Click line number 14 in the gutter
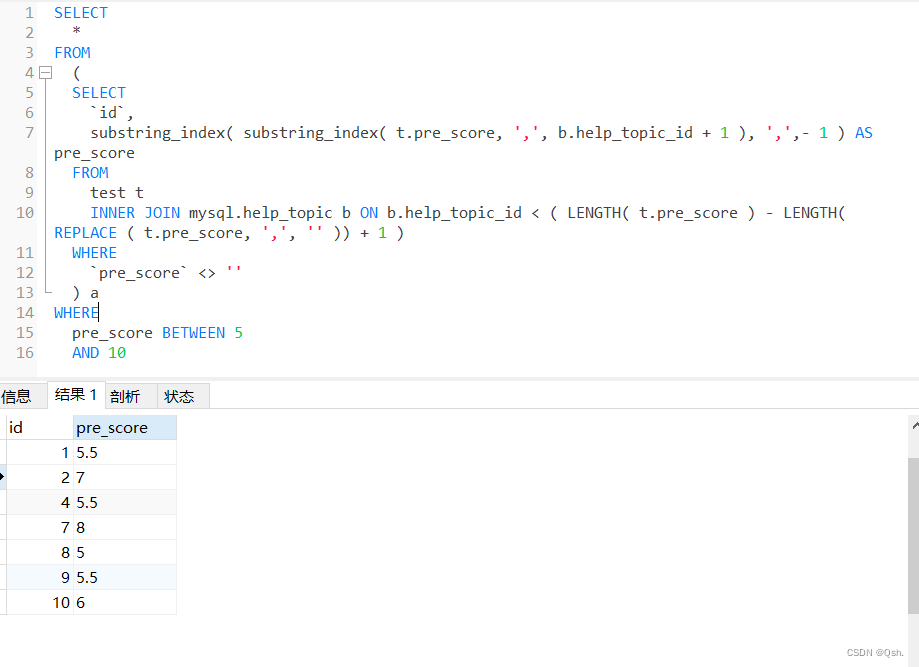 pos(24,312)
